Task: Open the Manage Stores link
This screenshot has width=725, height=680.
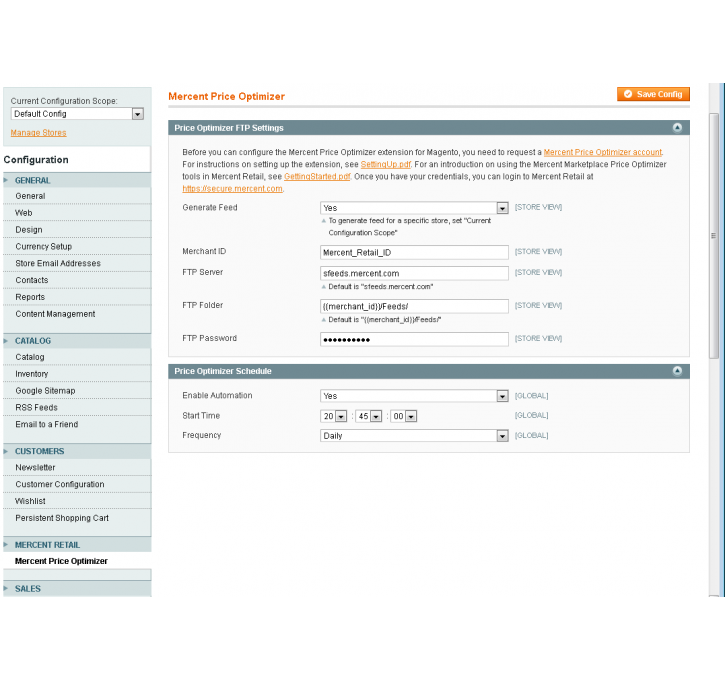Action: 38,133
